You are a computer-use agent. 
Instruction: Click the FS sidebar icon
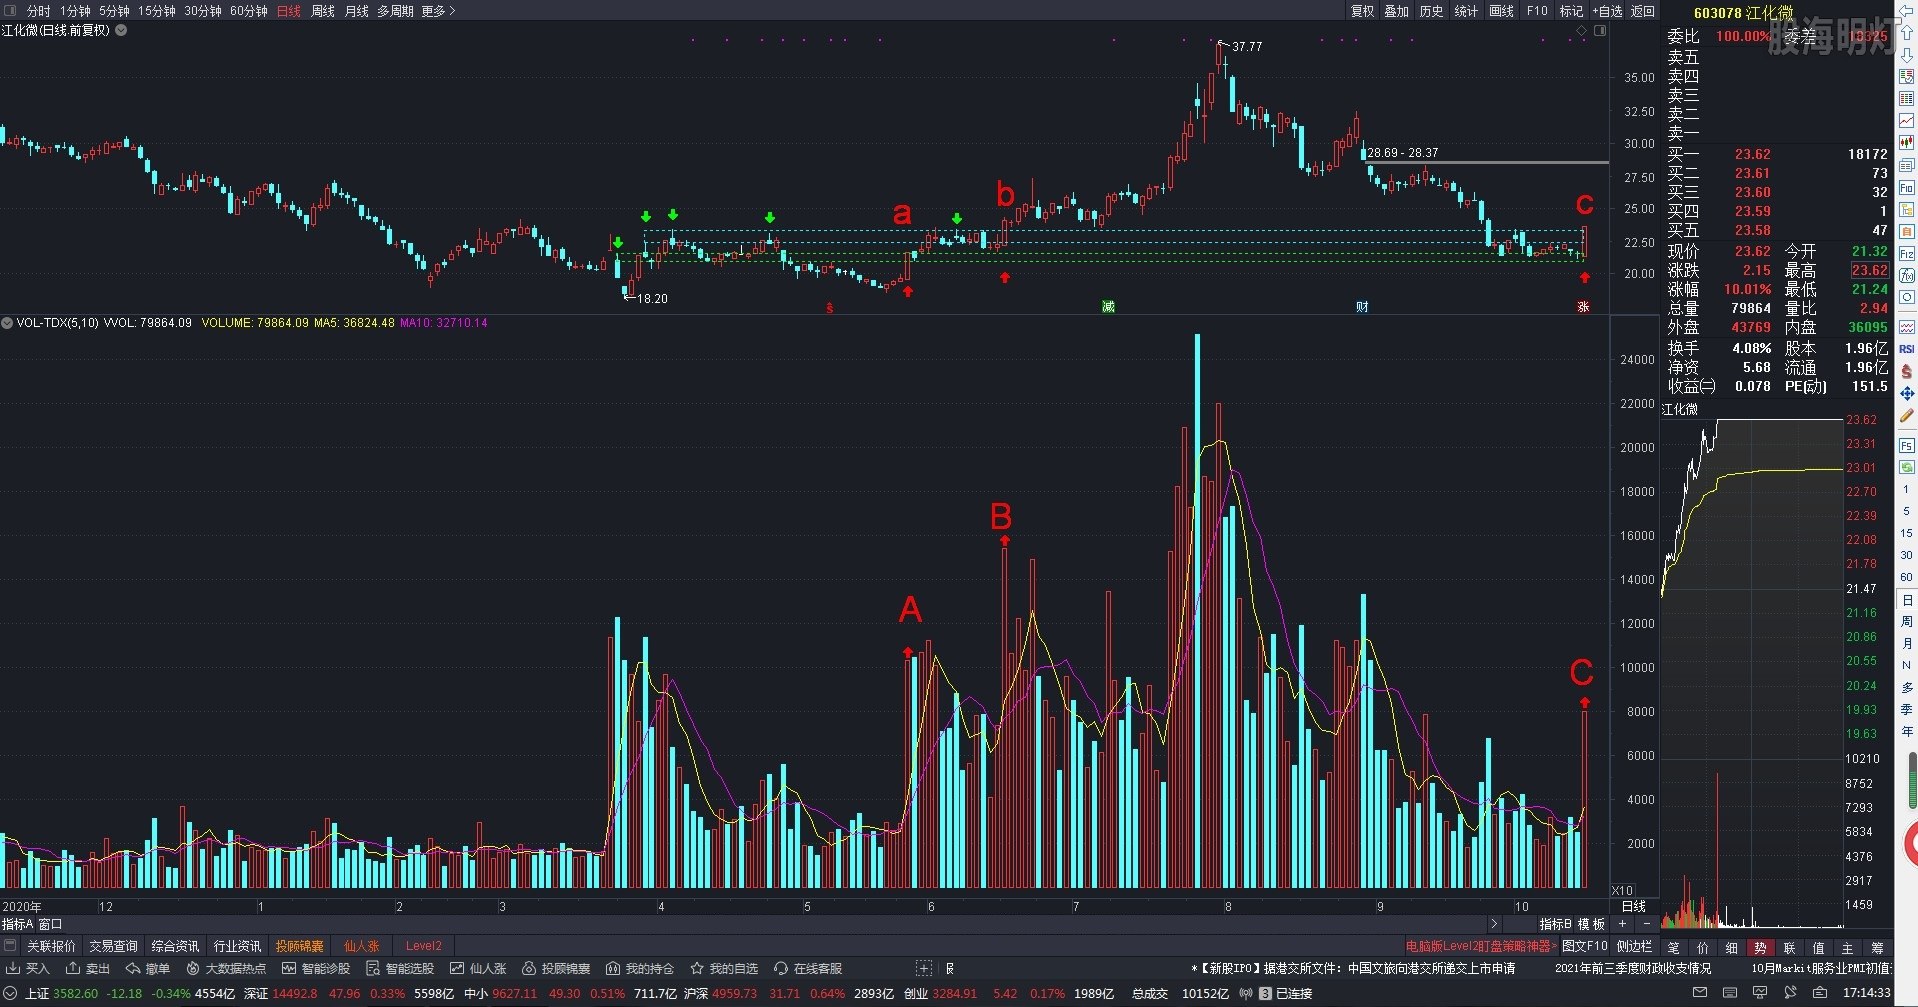(x=1906, y=445)
